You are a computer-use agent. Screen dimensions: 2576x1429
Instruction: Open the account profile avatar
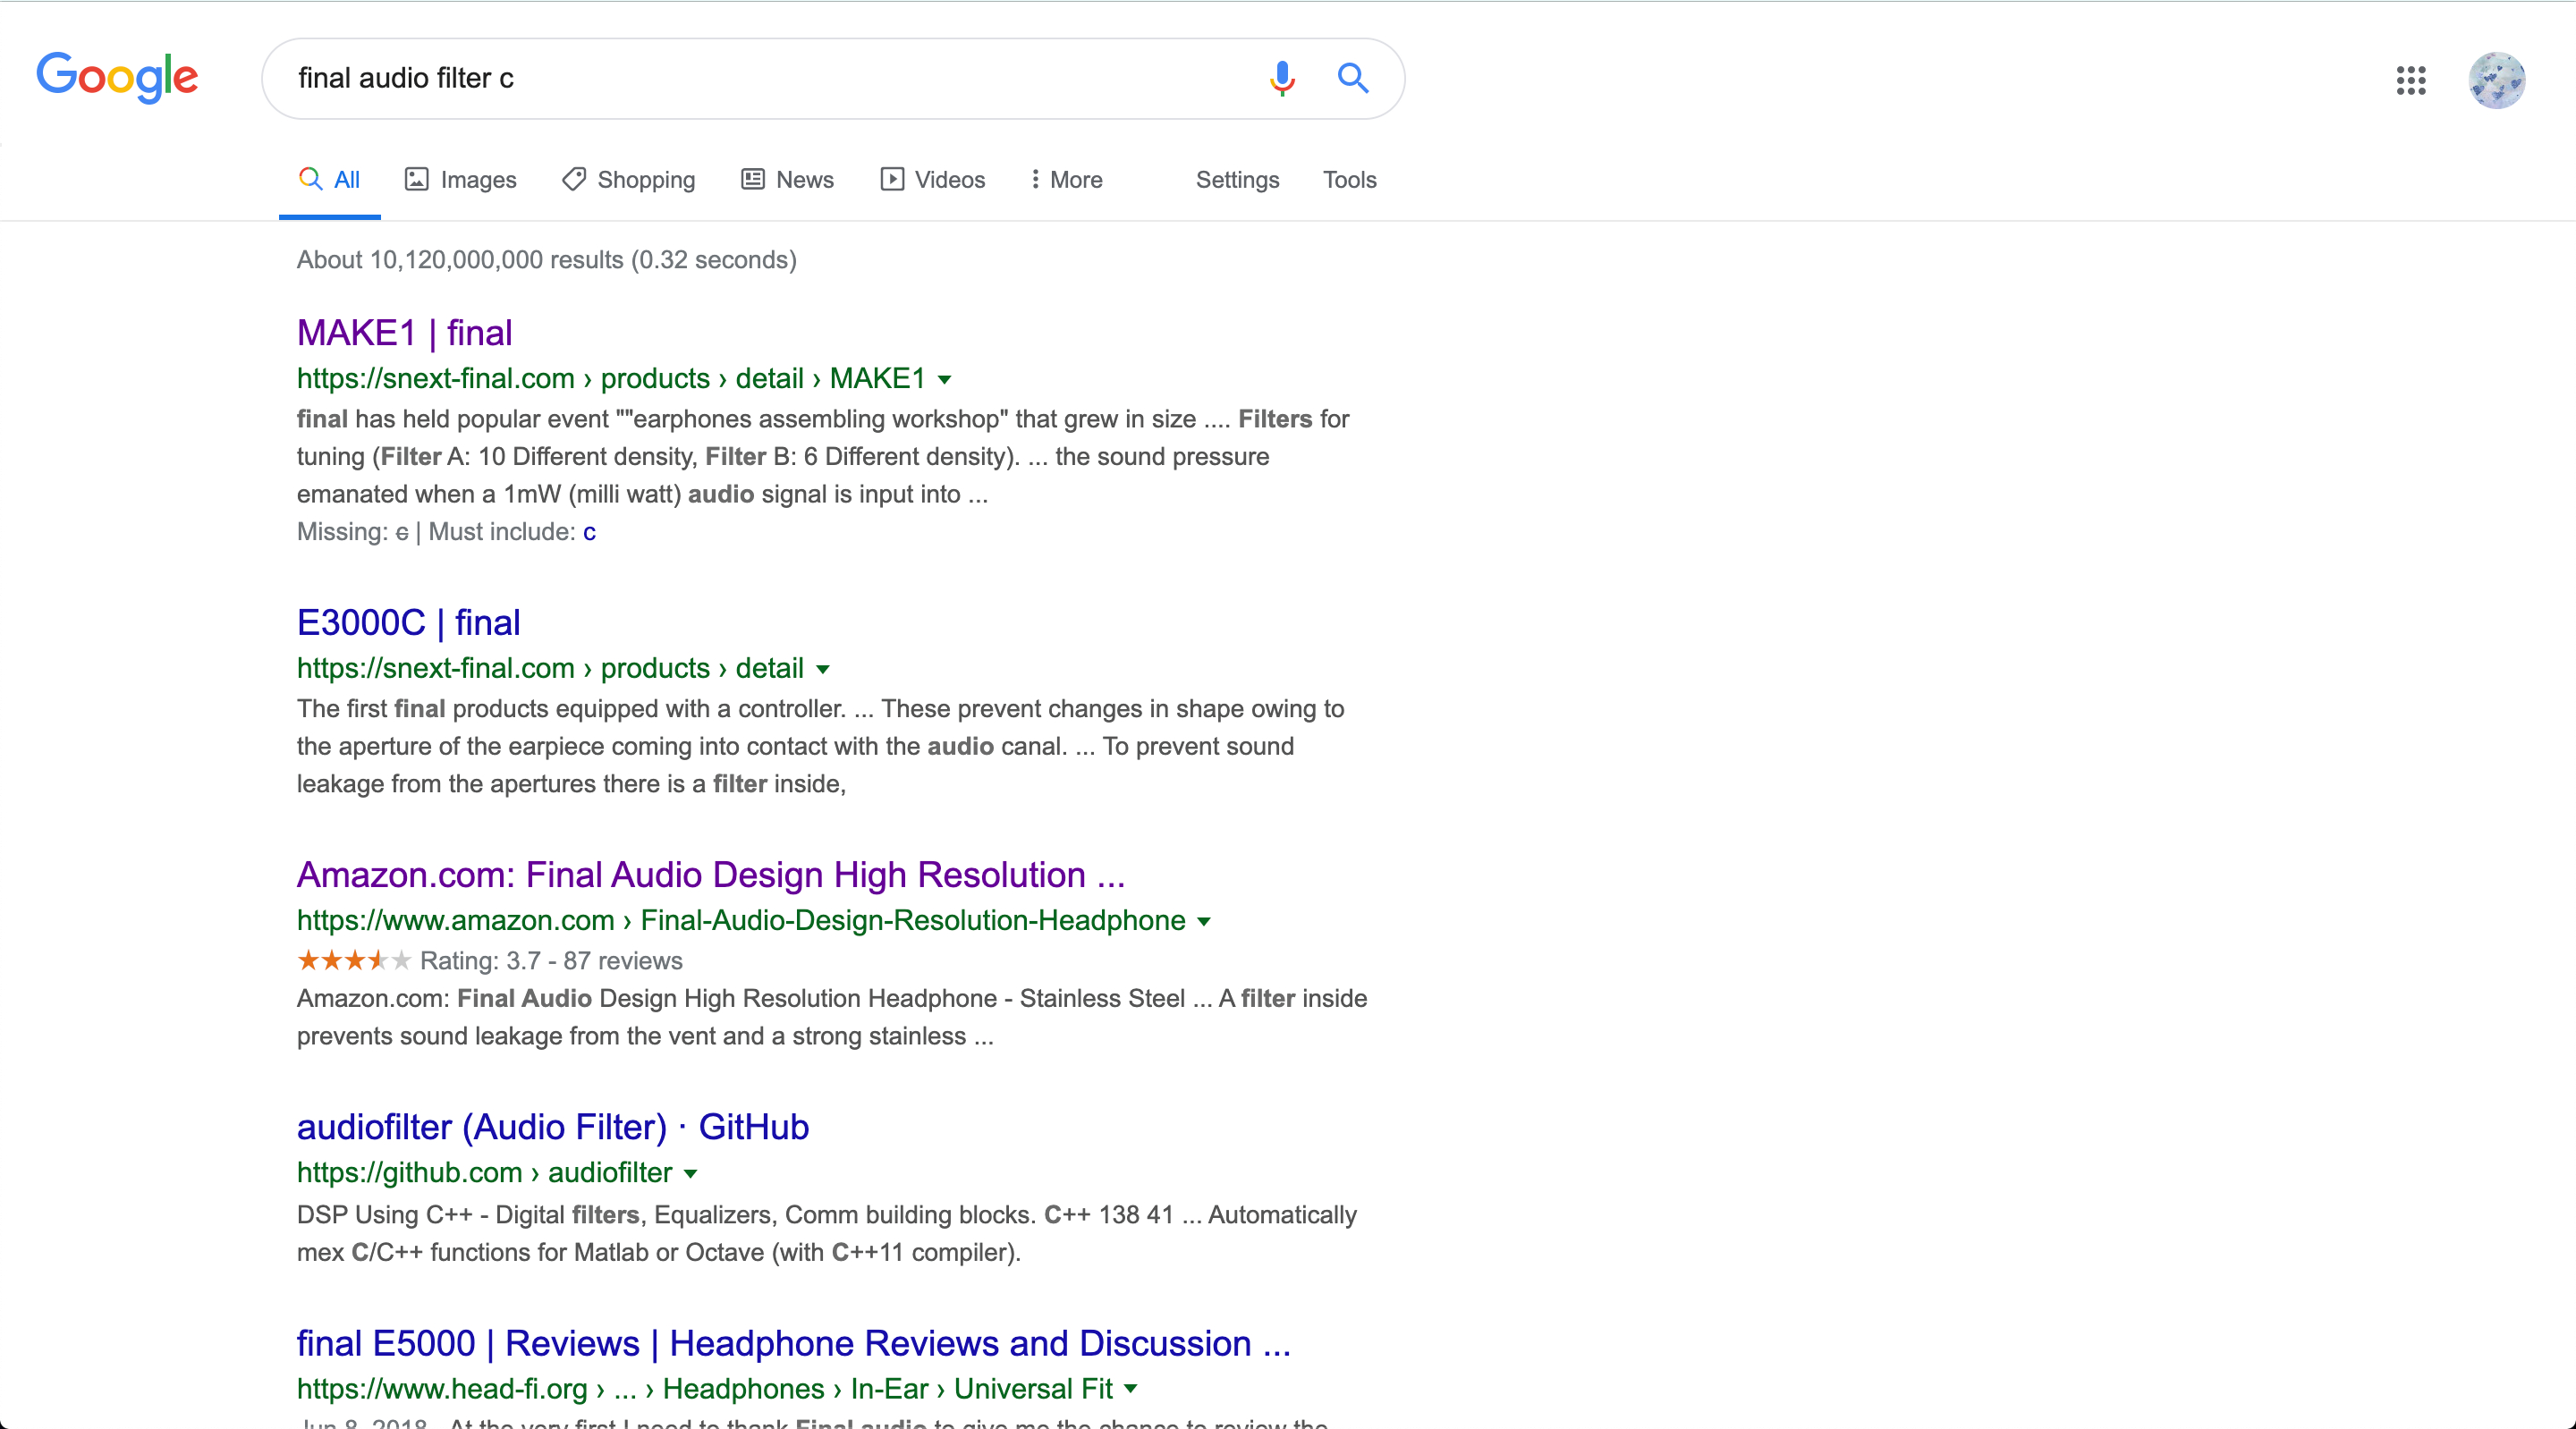tap(2496, 80)
